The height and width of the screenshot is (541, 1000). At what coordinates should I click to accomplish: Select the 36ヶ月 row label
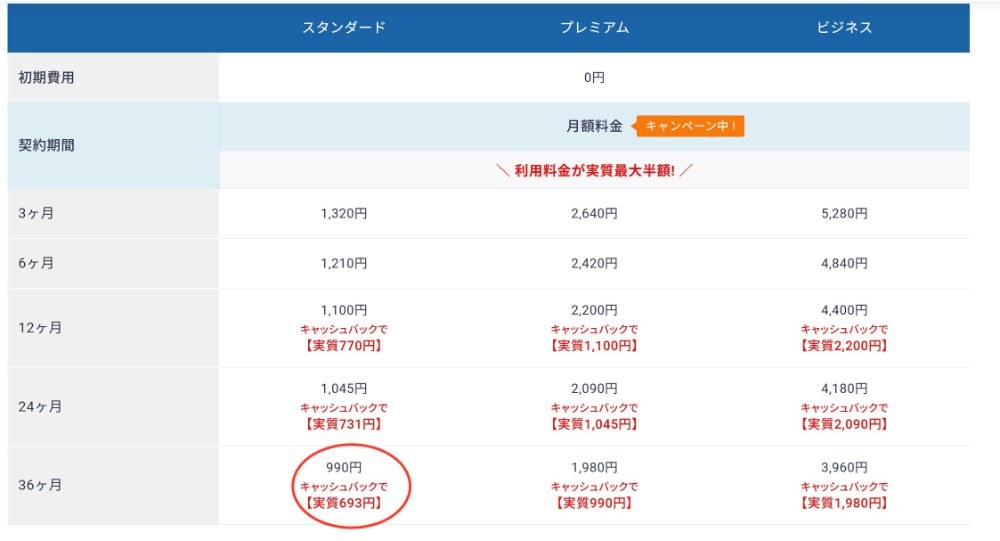click(40, 485)
